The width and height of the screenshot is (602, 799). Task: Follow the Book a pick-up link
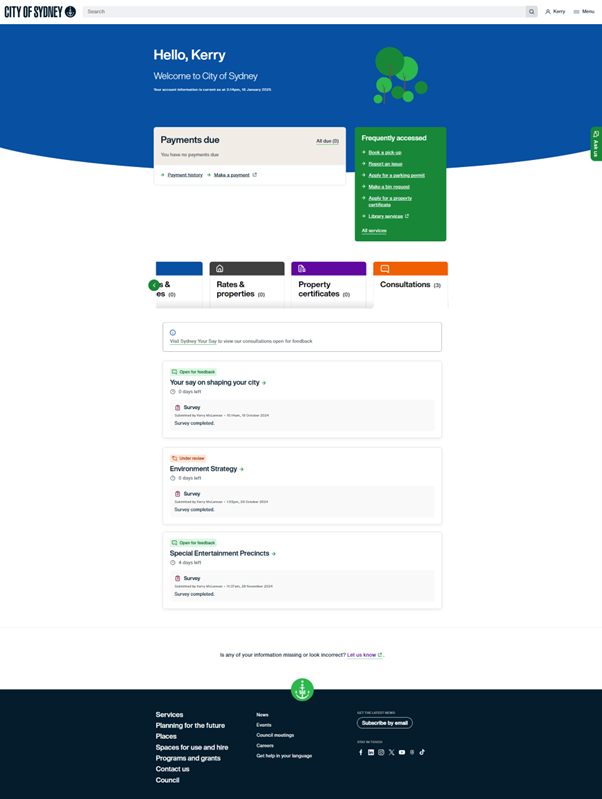tap(384, 152)
